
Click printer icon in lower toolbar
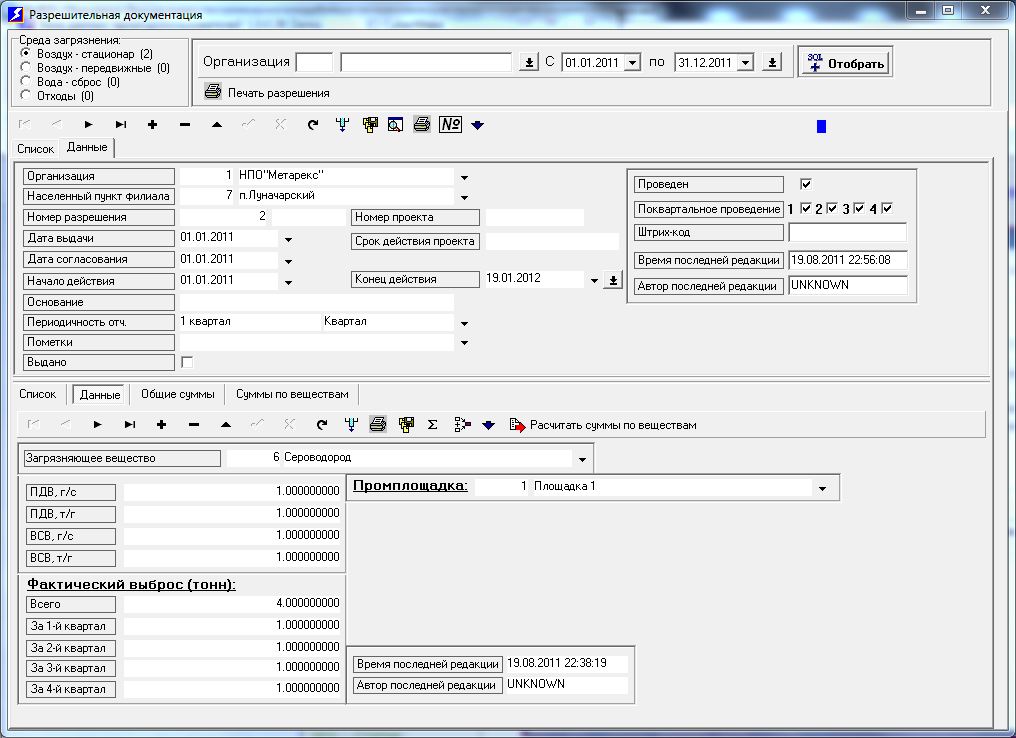coord(378,424)
